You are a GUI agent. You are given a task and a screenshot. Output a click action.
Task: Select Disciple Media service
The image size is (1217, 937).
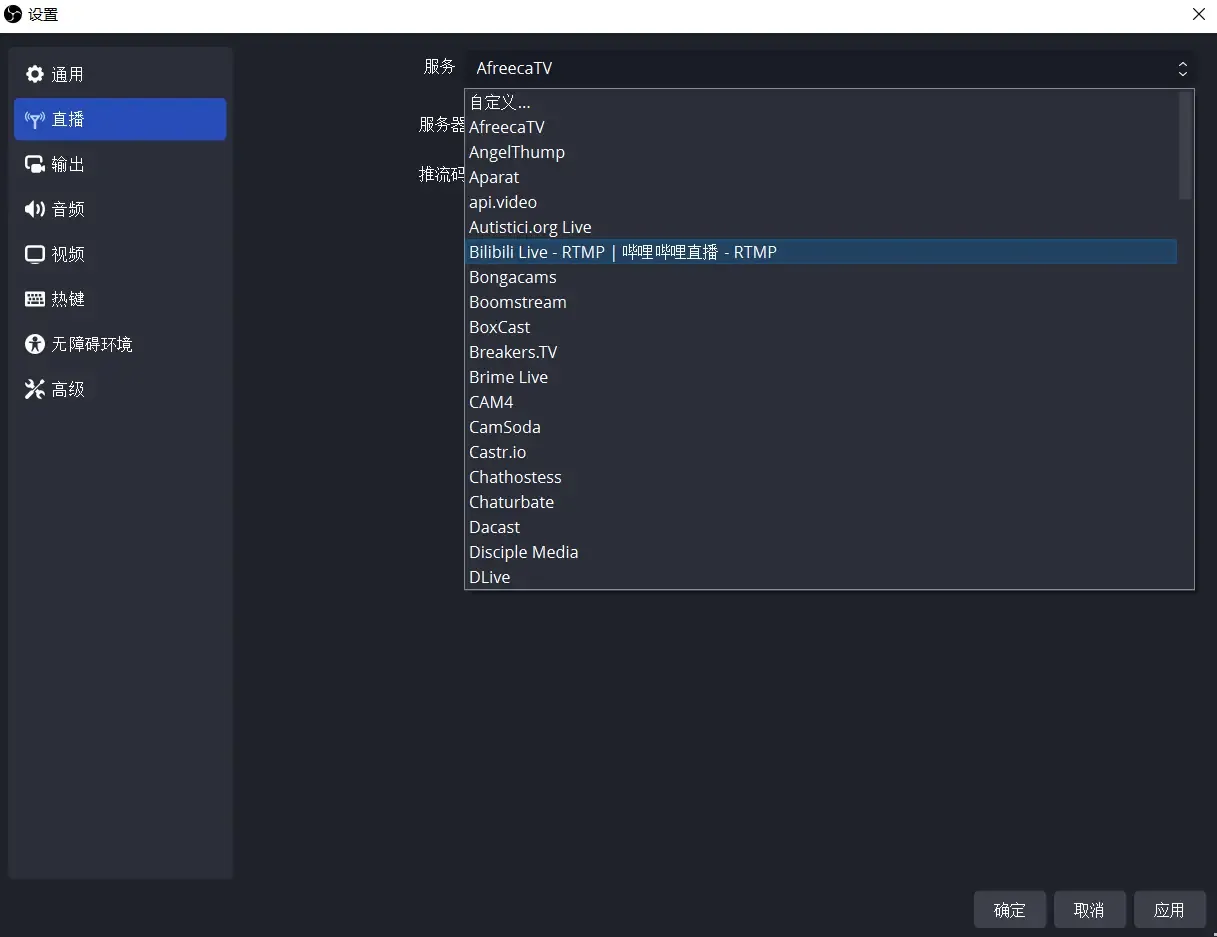click(821, 552)
